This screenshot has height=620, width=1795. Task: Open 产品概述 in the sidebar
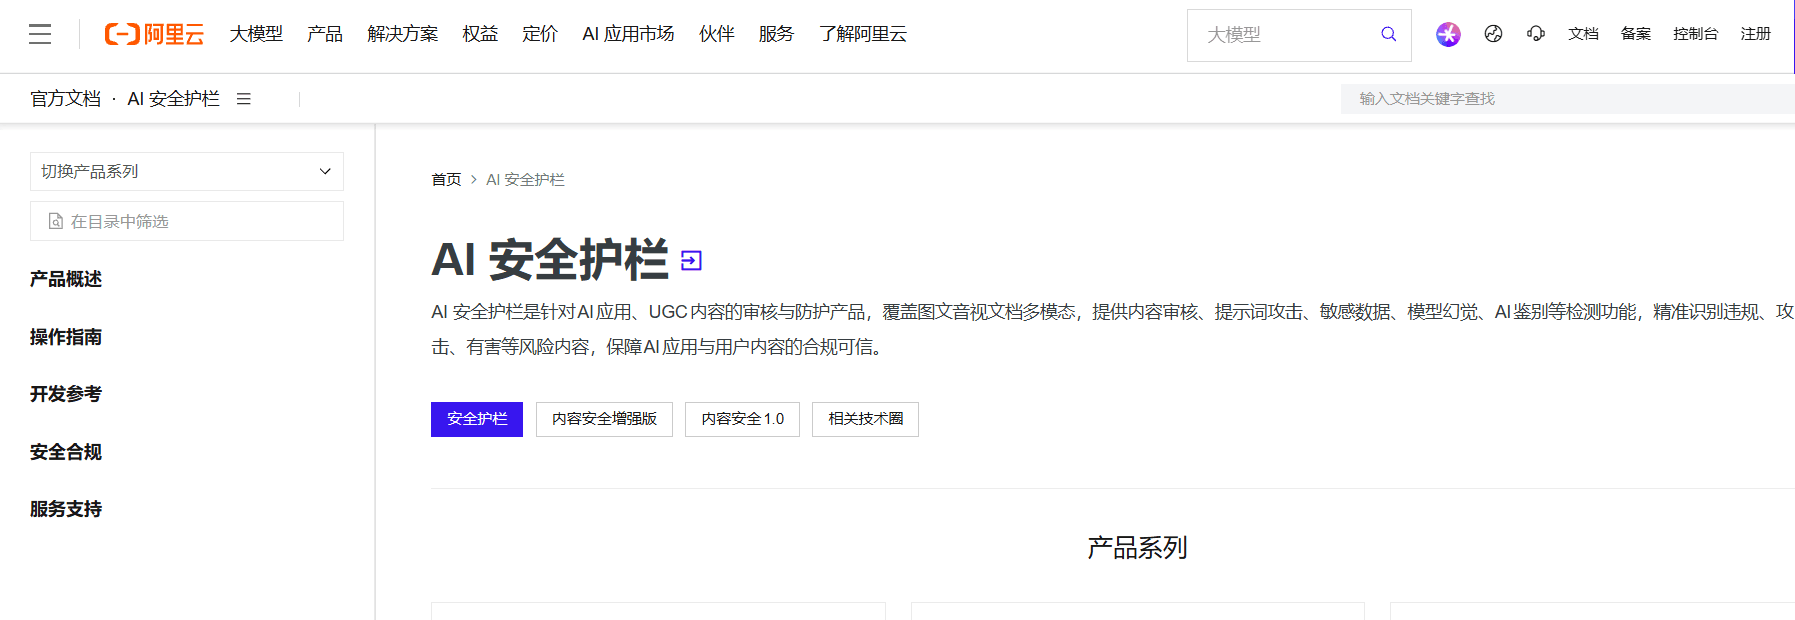pyautogui.click(x=66, y=279)
